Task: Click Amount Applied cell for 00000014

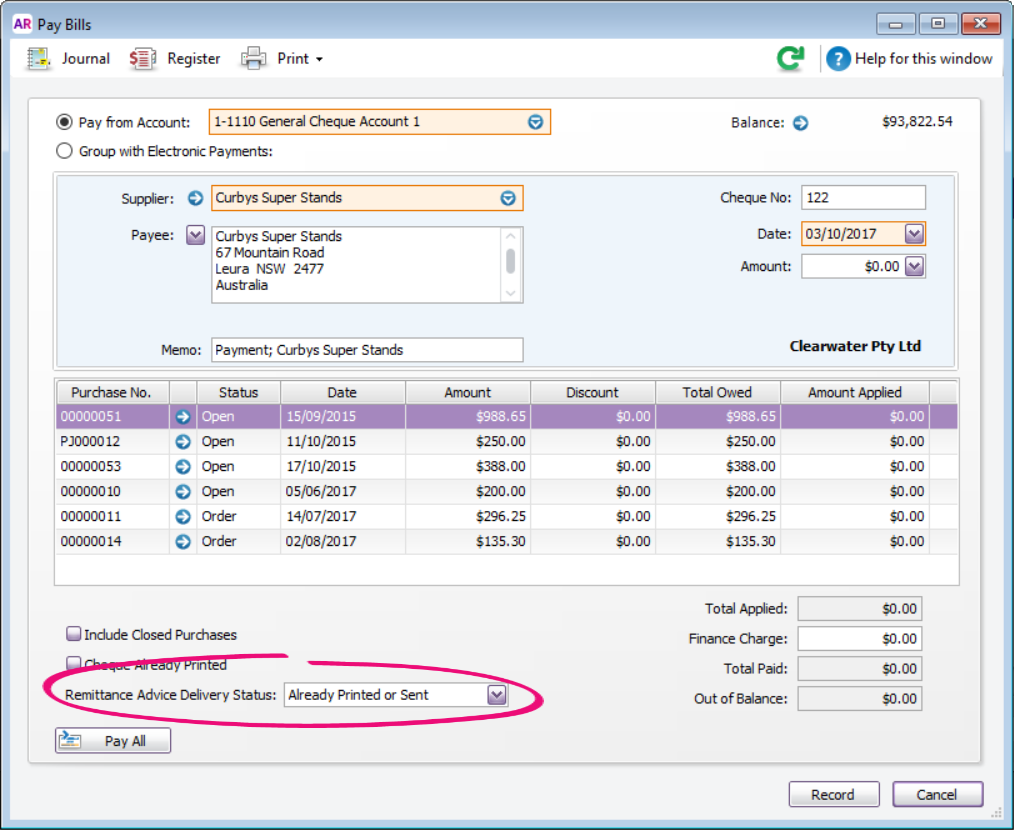Action: 855,541
